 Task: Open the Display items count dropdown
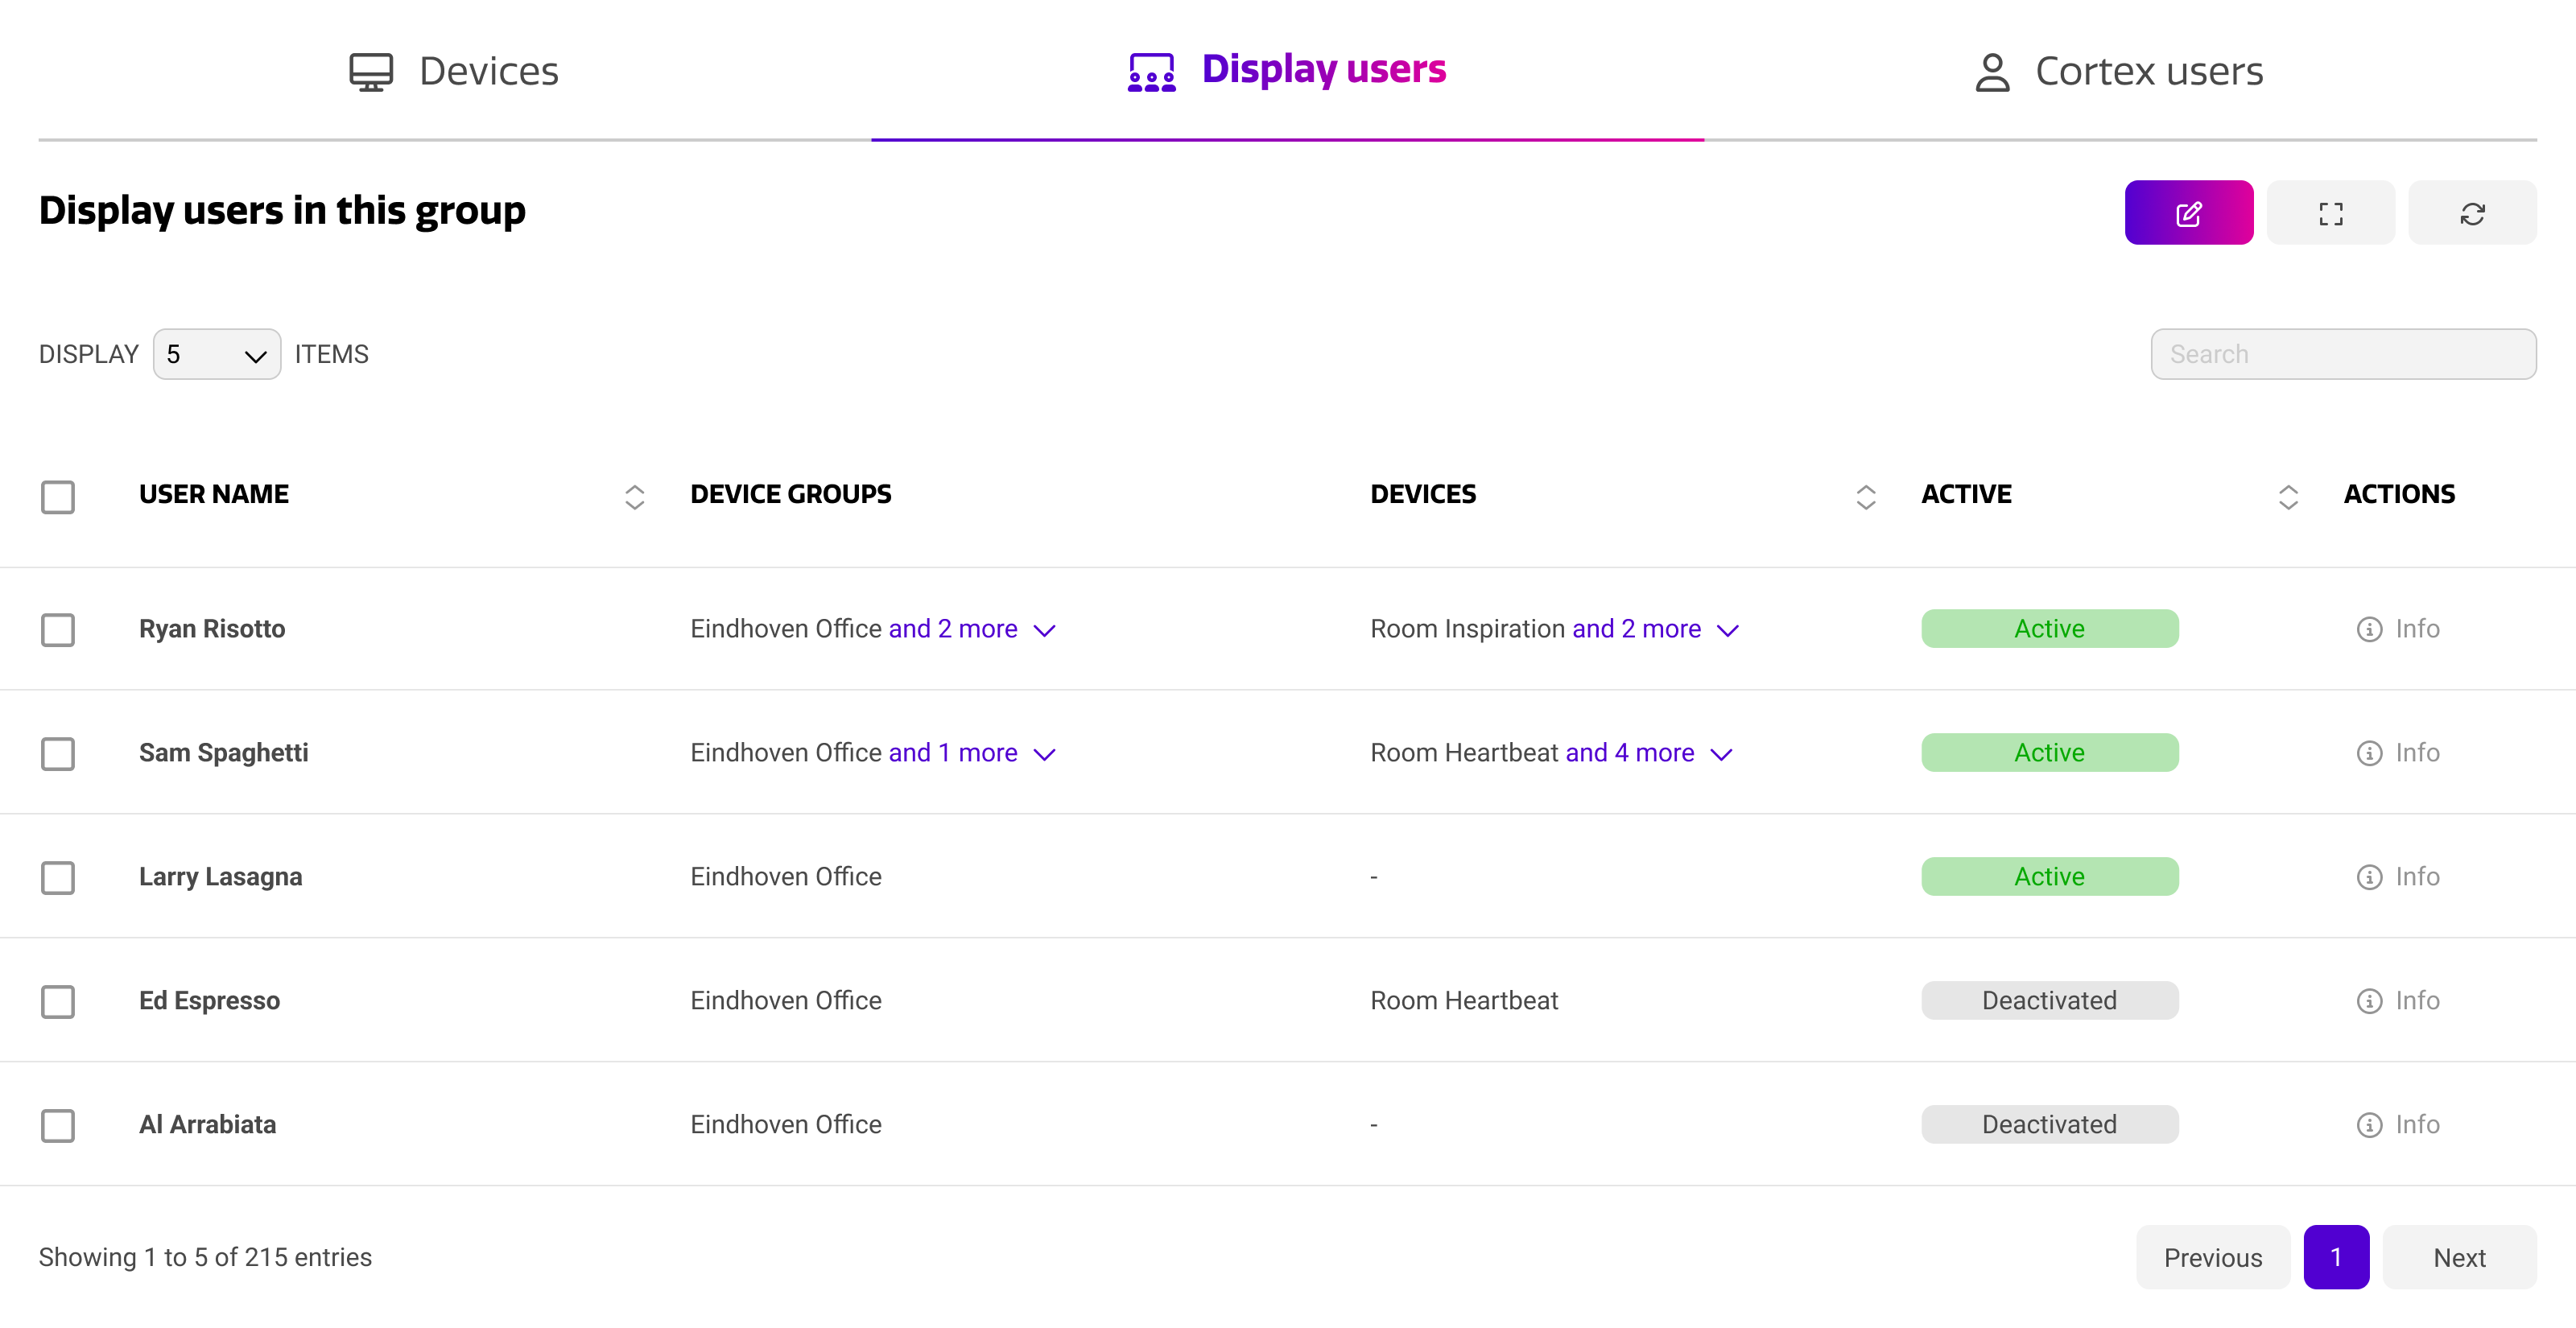click(216, 355)
